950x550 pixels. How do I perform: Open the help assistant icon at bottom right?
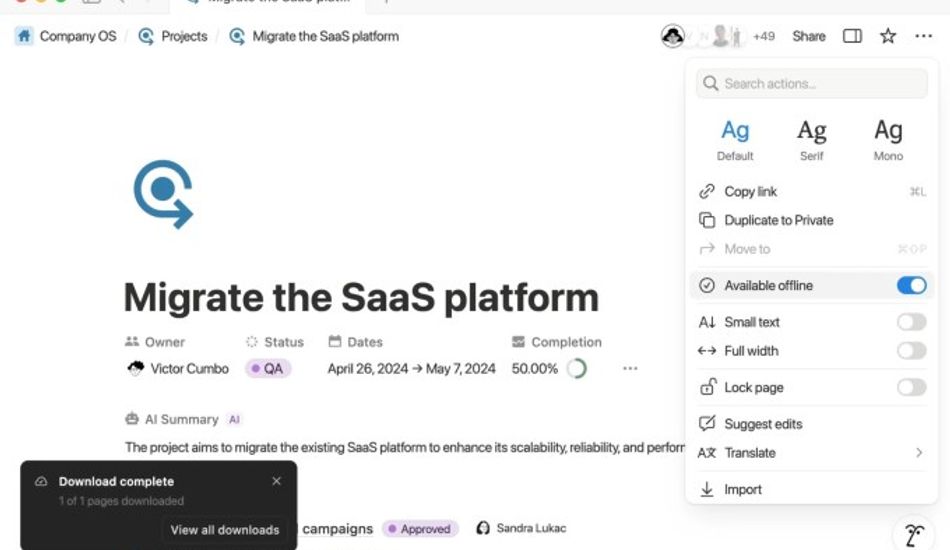coord(913,535)
